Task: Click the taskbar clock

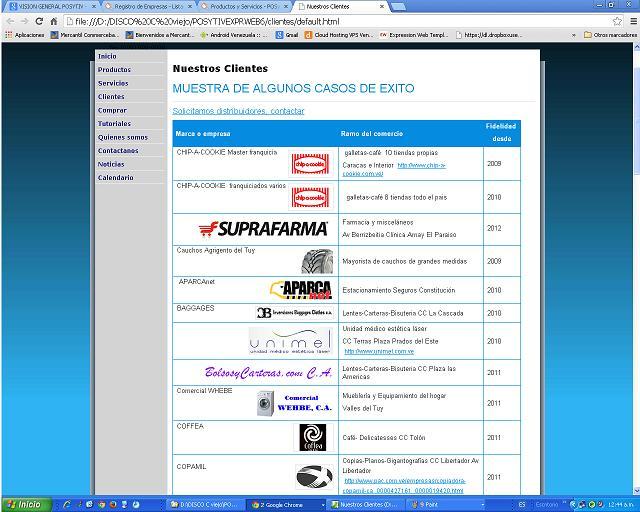Action: tap(620, 505)
